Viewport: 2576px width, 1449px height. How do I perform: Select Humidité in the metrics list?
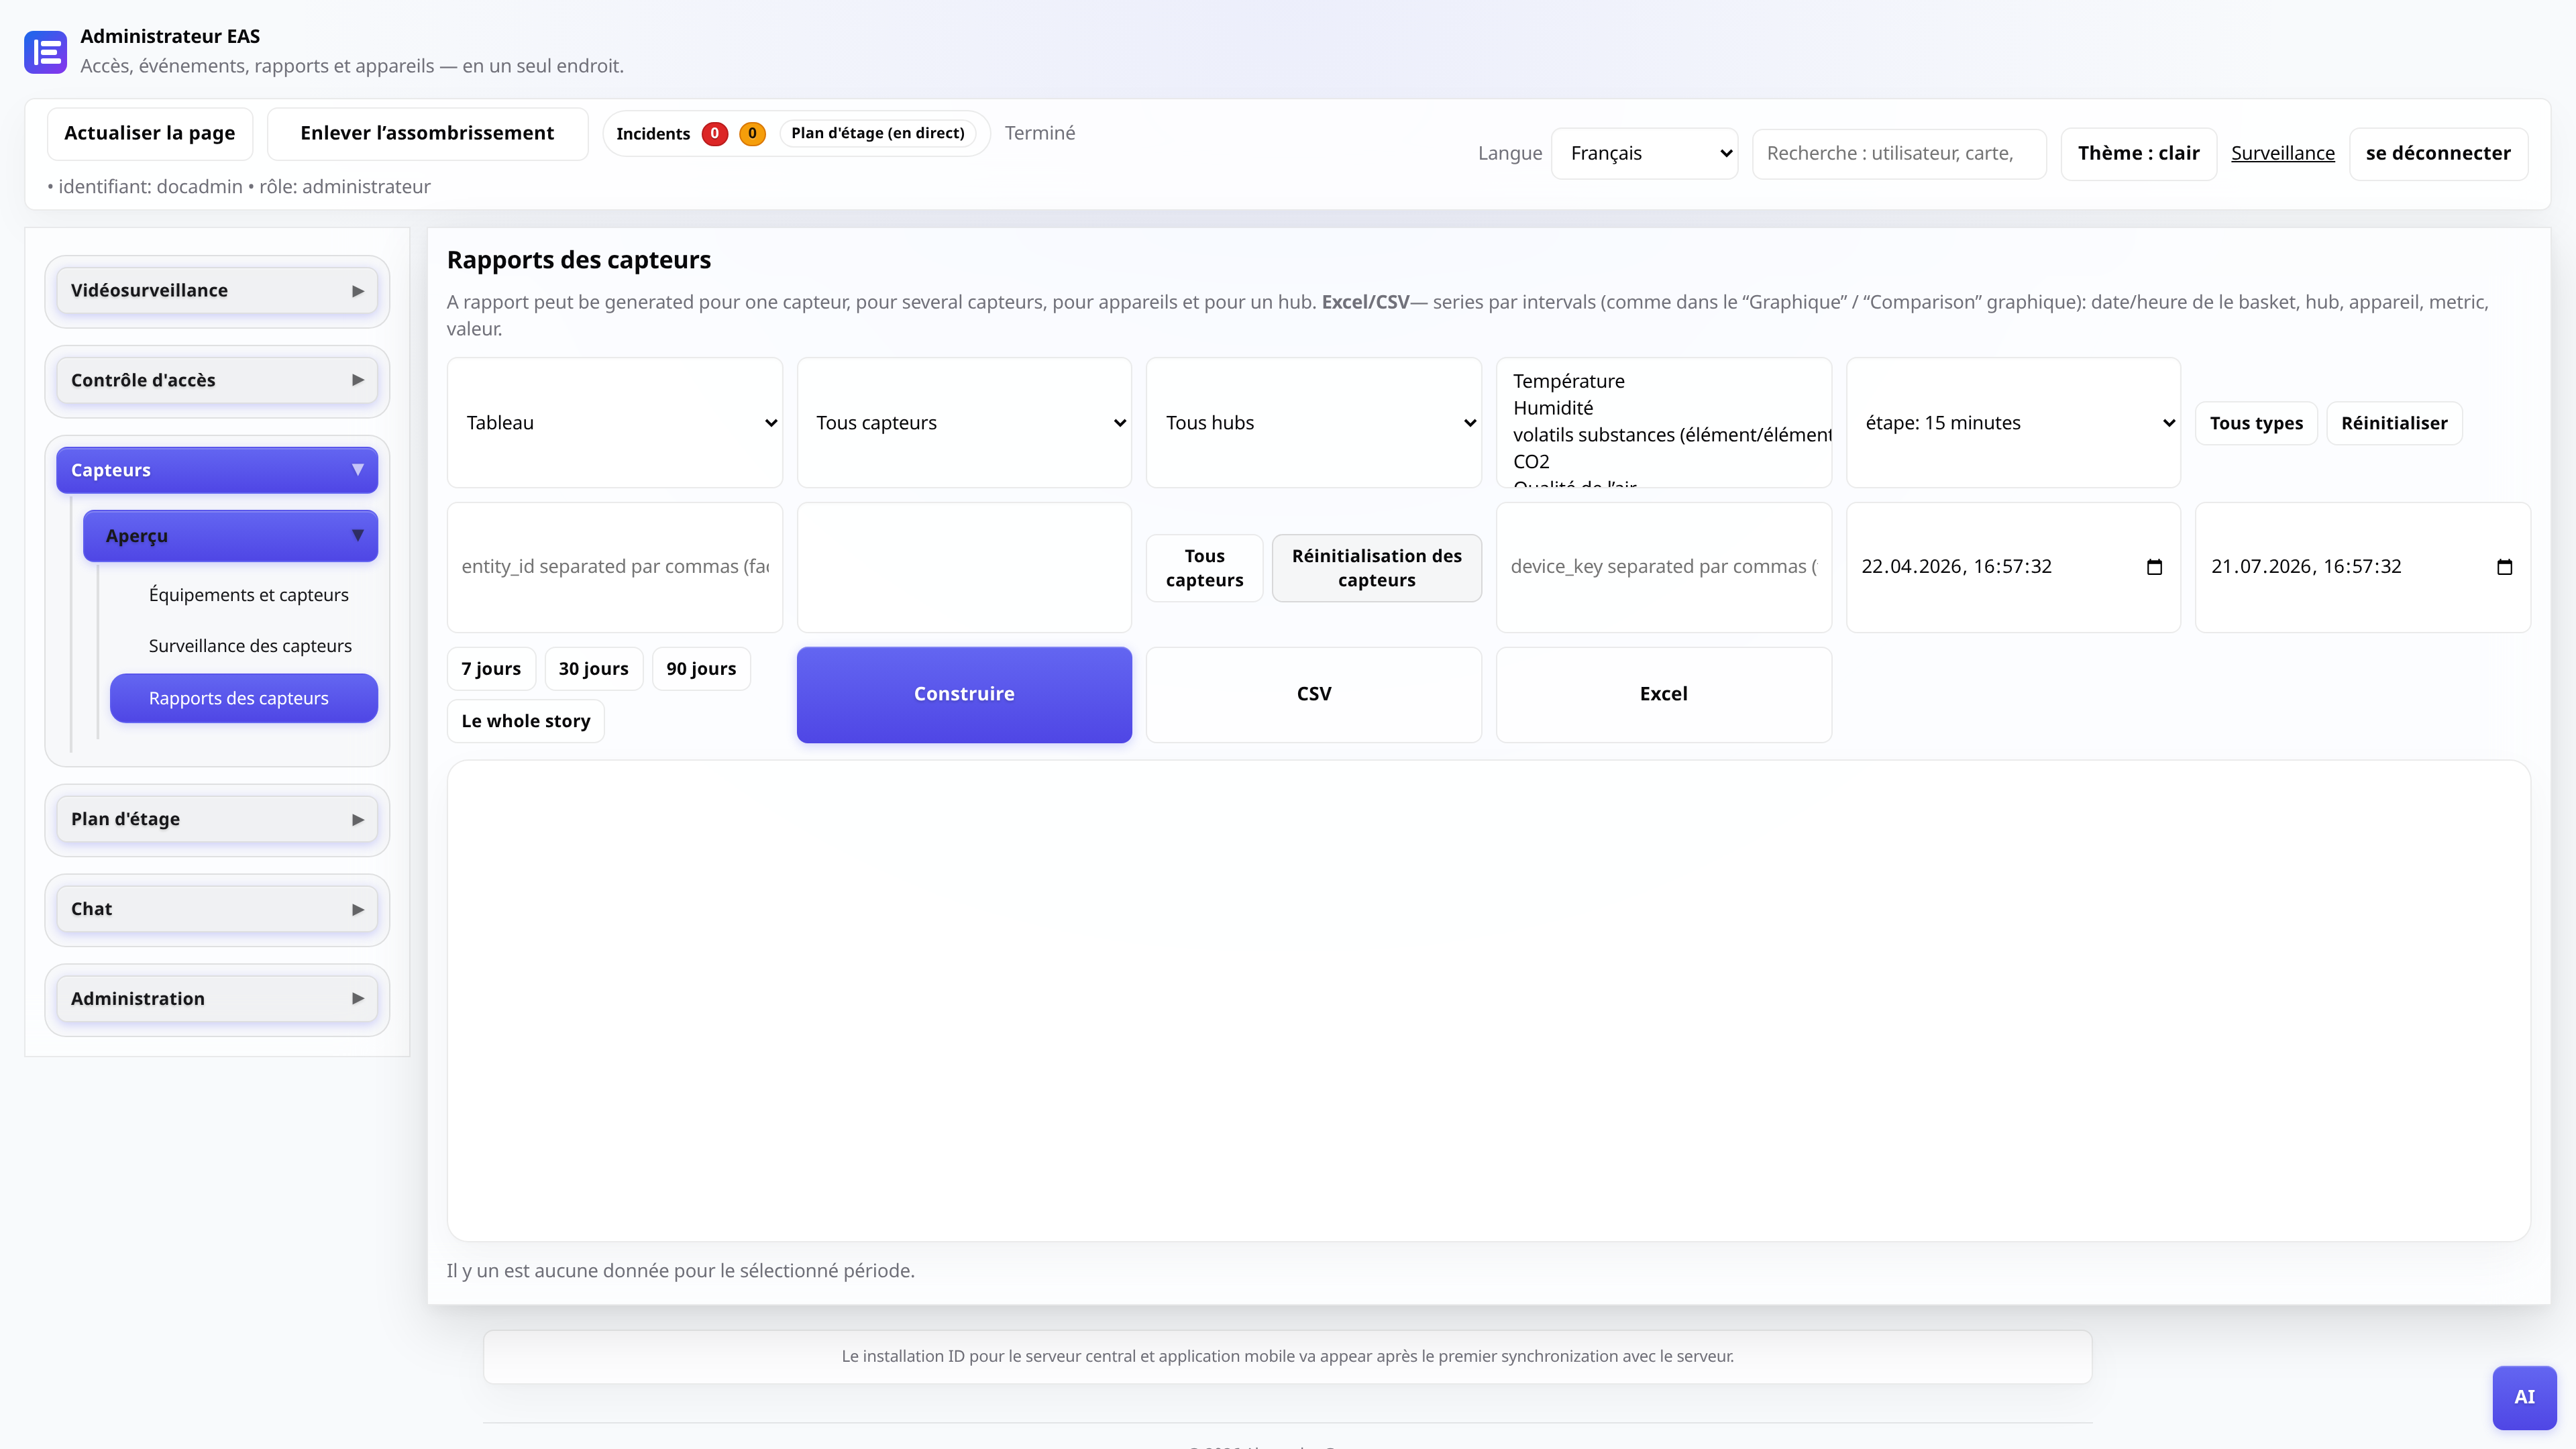tap(1553, 408)
